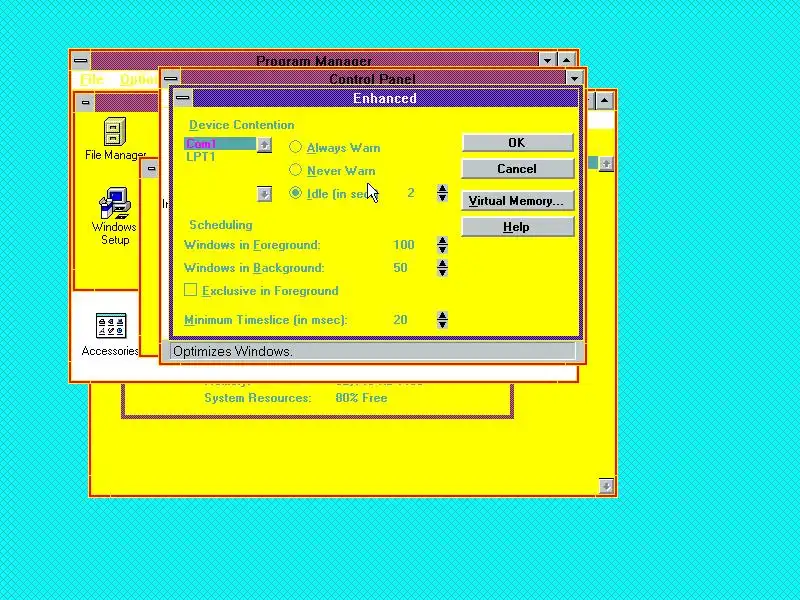Click Minimum Timeslice value 20
The image size is (800, 600).
(x=401, y=320)
